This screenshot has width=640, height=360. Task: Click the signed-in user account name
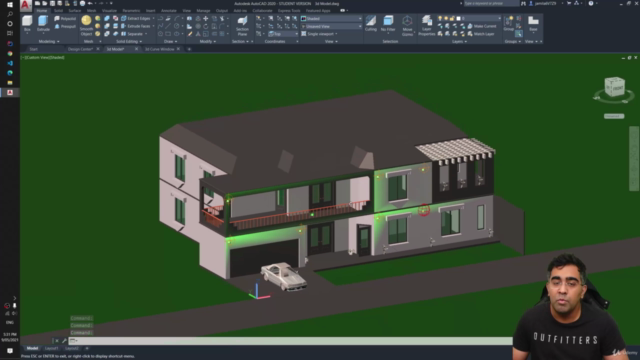[545, 3]
